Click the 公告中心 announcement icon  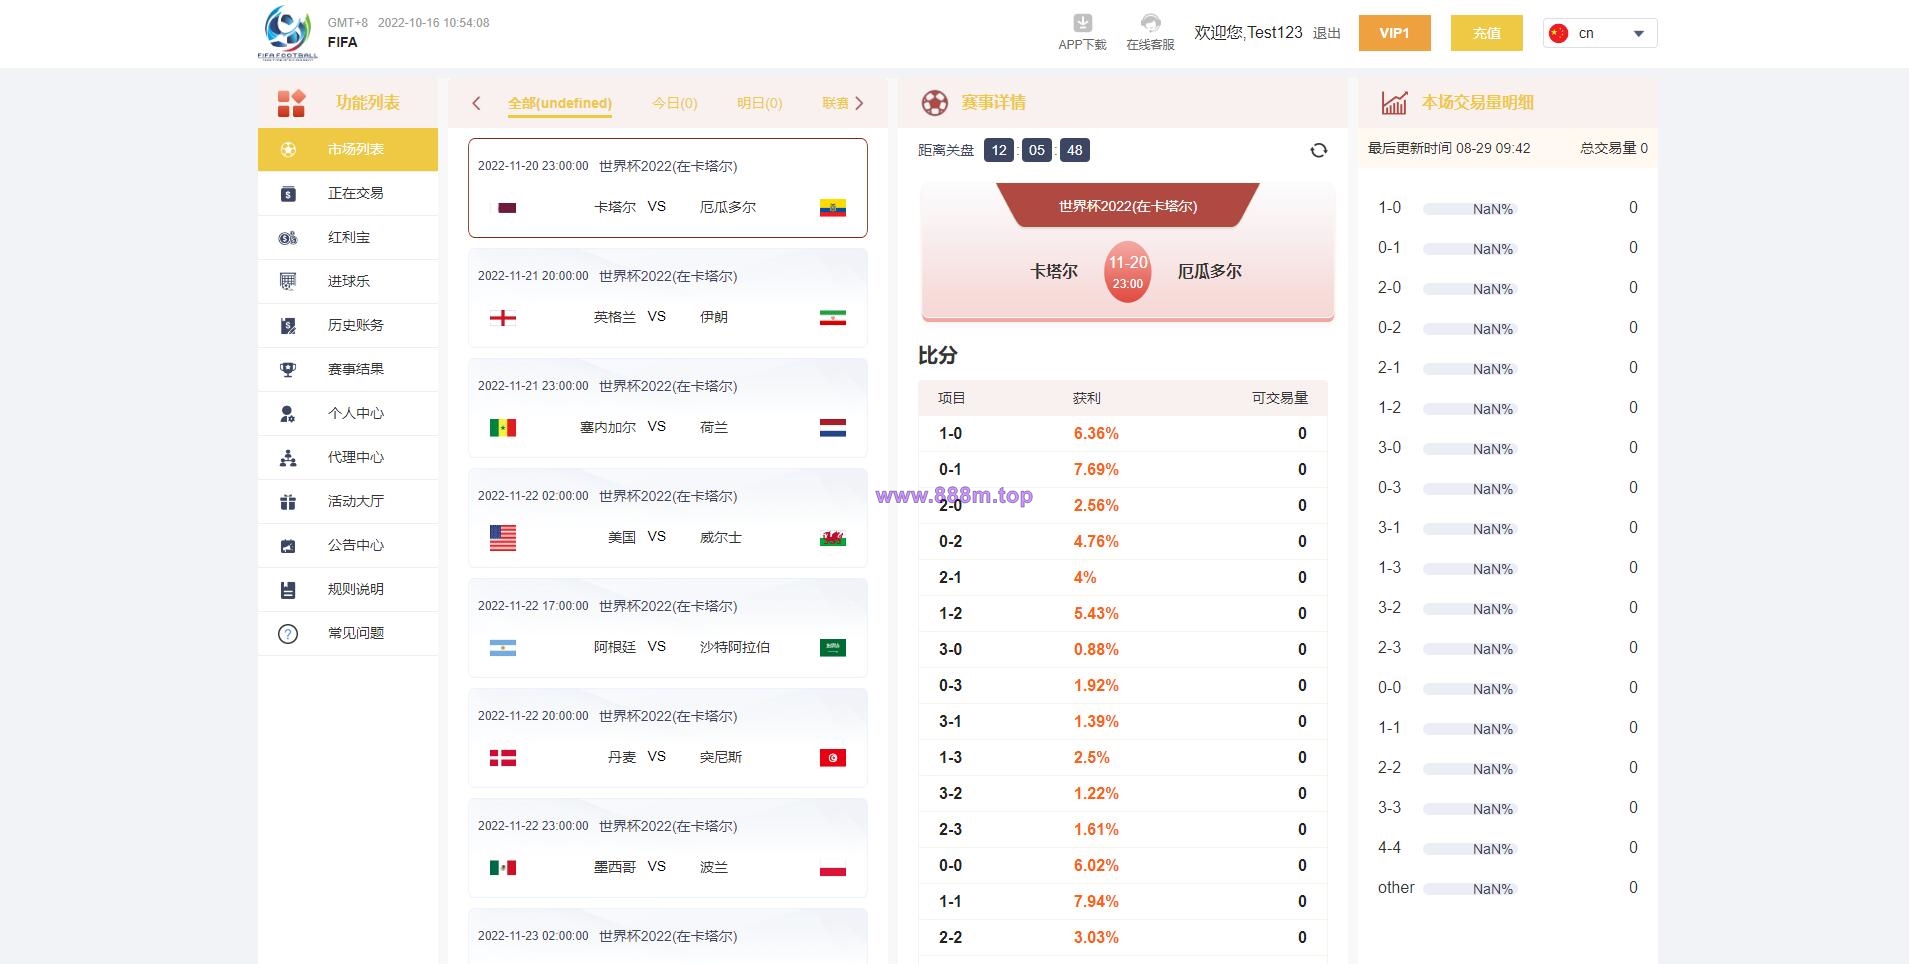pyautogui.click(x=288, y=545)
